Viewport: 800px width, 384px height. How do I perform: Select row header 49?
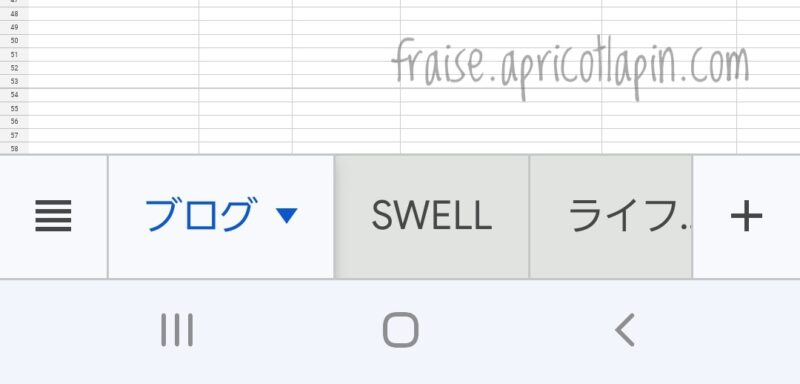pos(14,27)
